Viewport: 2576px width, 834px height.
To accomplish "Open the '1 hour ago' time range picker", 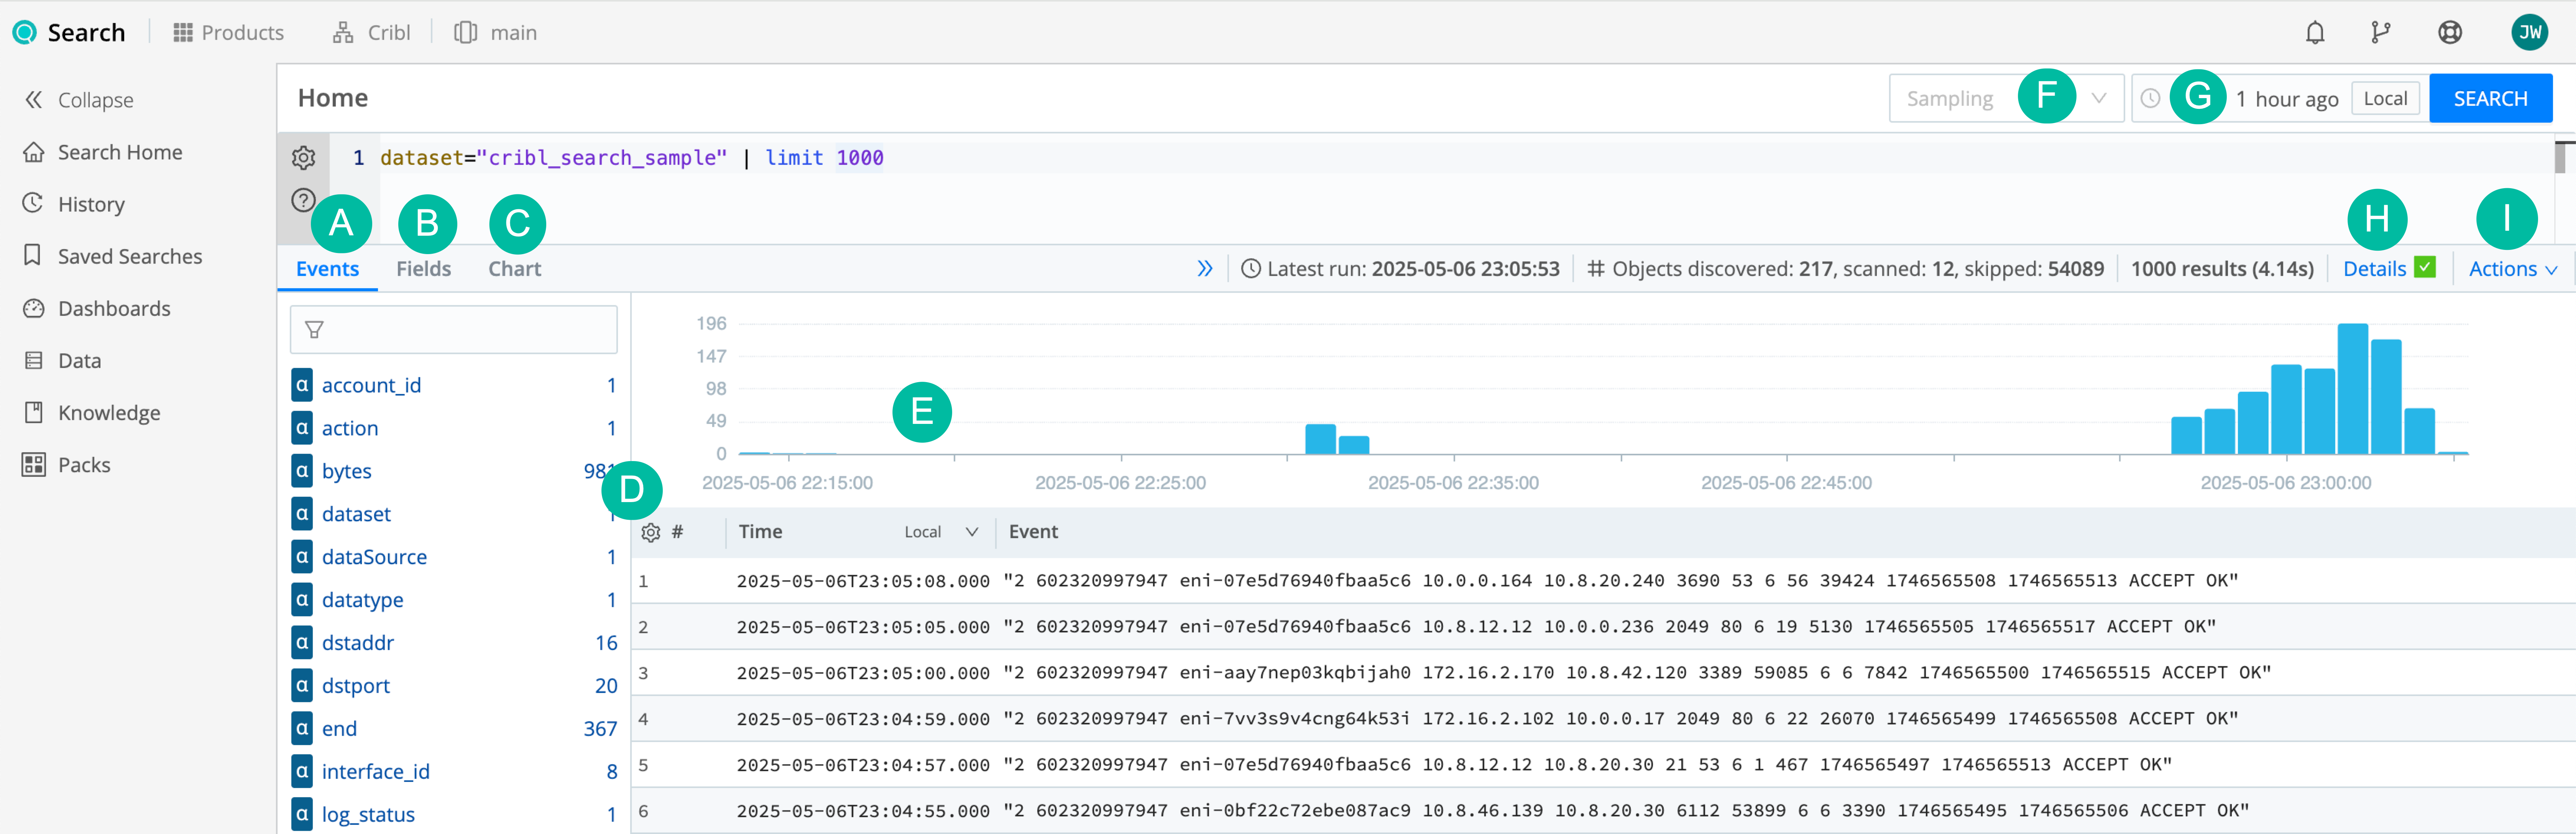I will 2288,98.
